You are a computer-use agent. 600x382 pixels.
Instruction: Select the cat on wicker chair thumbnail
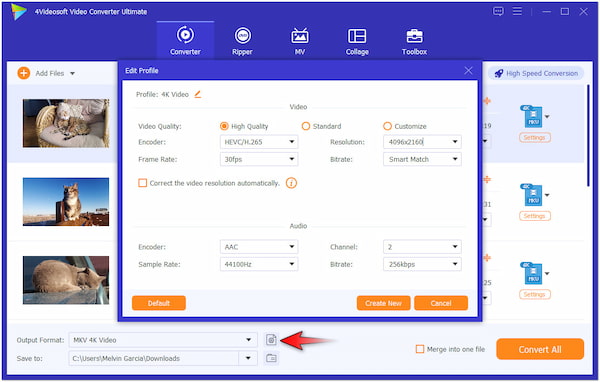tap(66, 123)
